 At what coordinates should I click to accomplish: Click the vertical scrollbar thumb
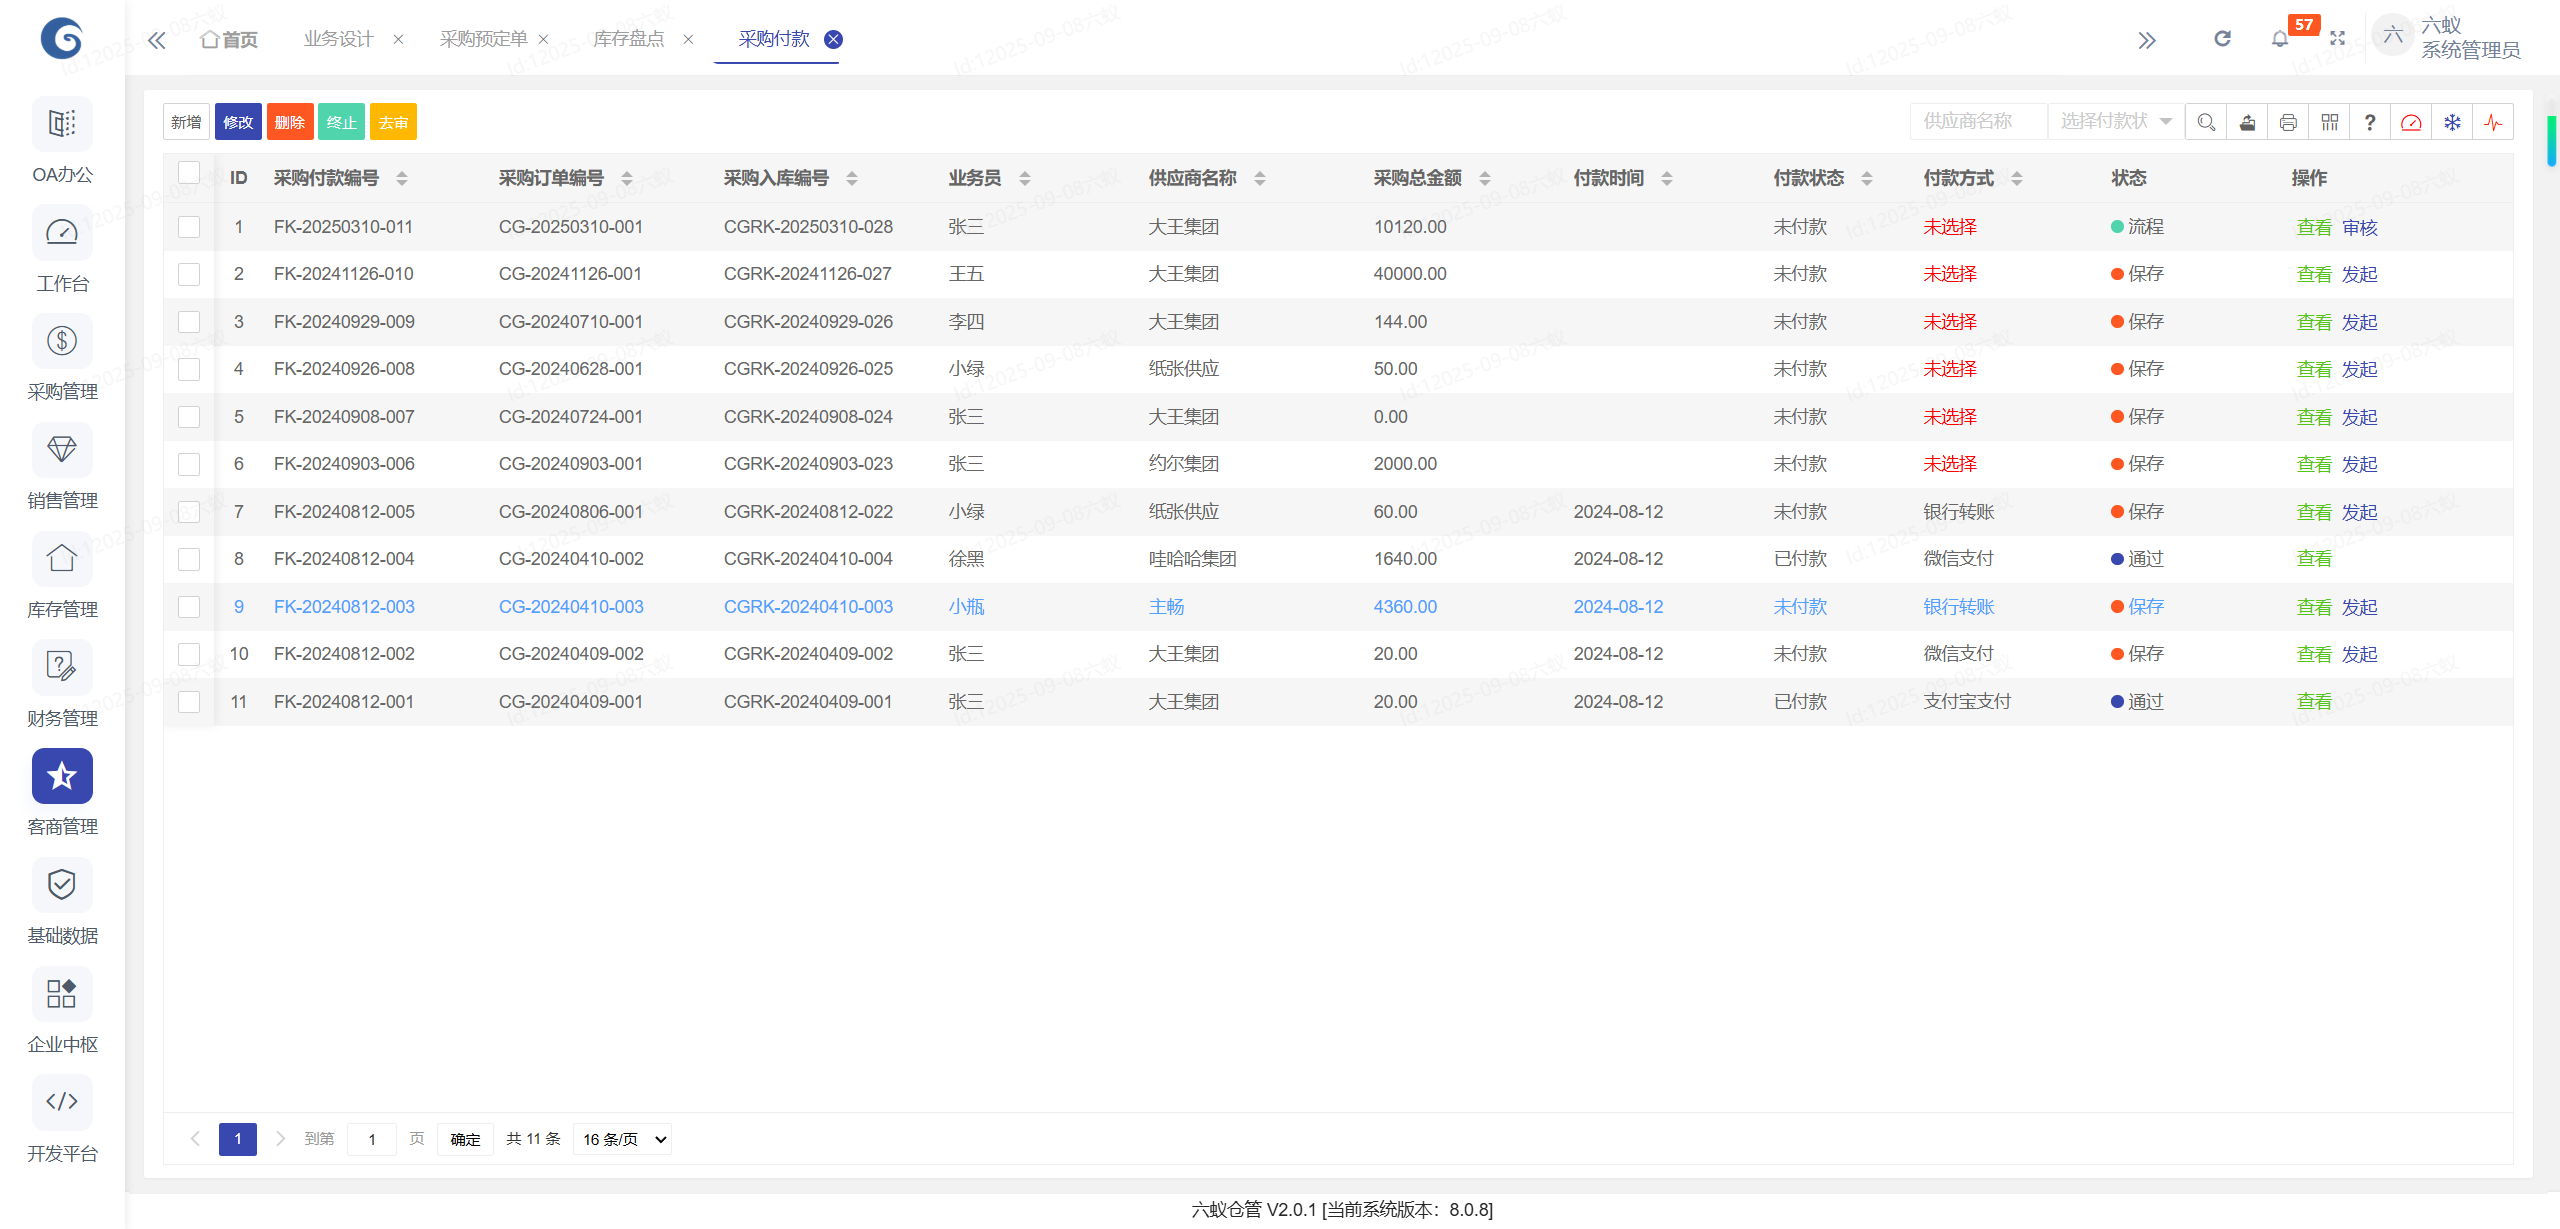tap(2551, 140)
